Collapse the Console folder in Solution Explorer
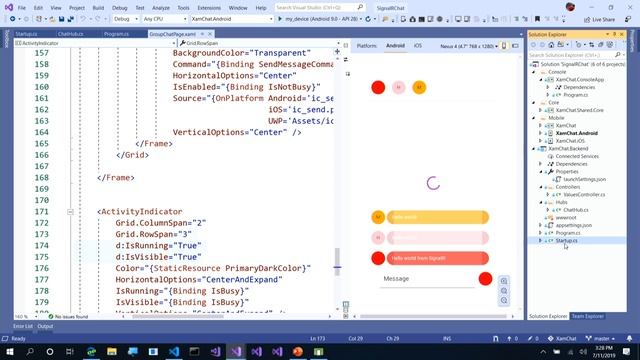Screen dimensions: 640x360 534,72
